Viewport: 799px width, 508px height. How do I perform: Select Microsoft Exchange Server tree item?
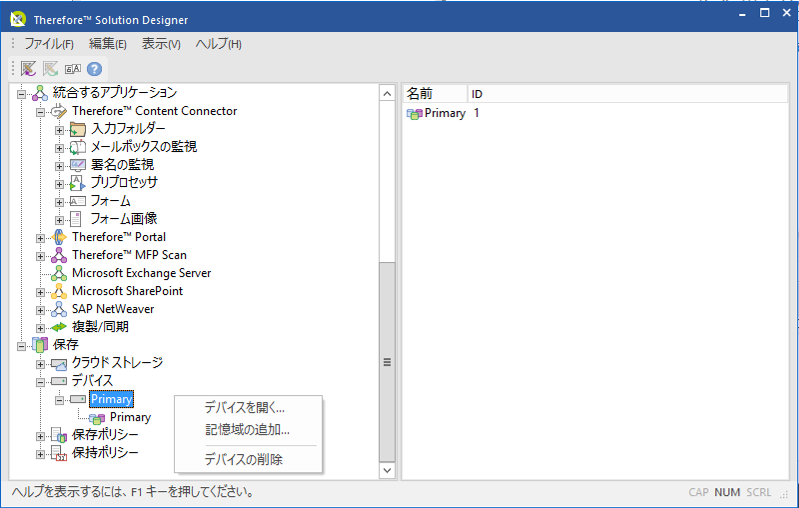click(x=142, y=273)
